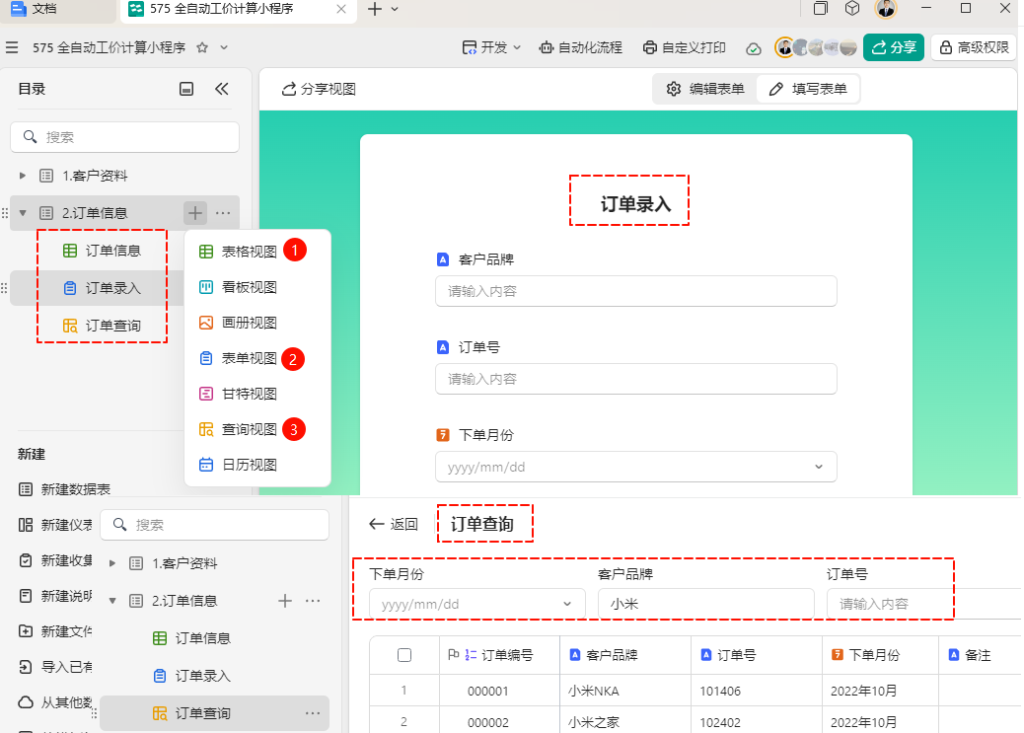Click the 客户品牌 input in the 订单录入 form

(636, 291)
